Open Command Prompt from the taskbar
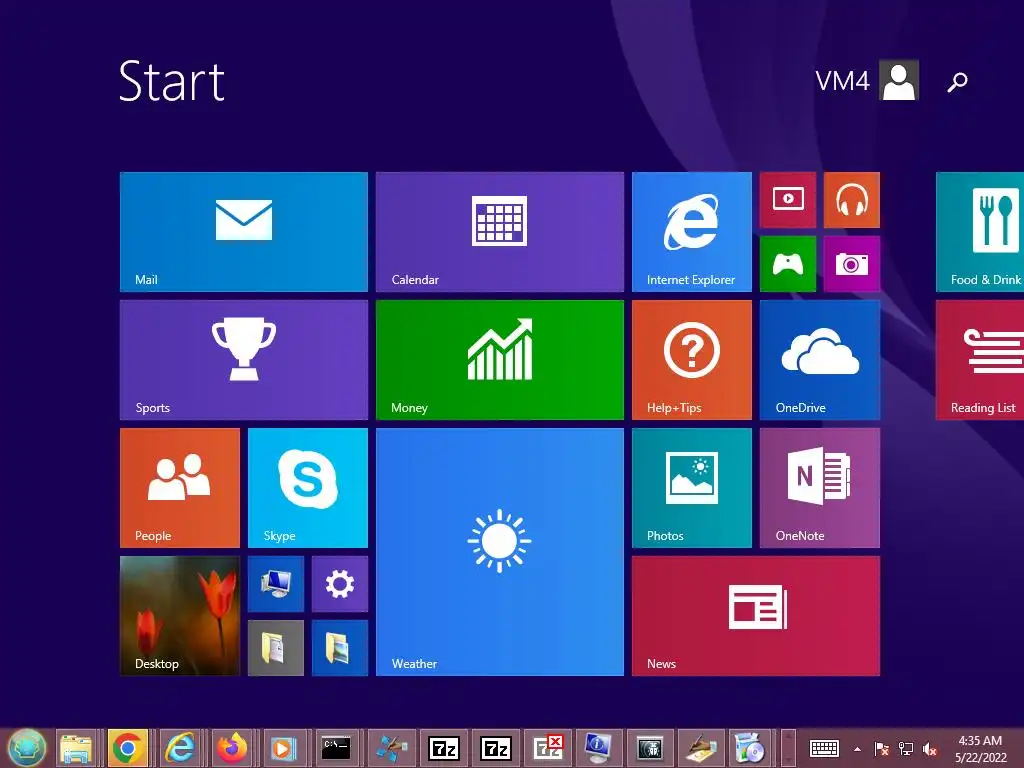Image resolution: width=1024 pixels, height=768 pixels. (x=336, y=748)
